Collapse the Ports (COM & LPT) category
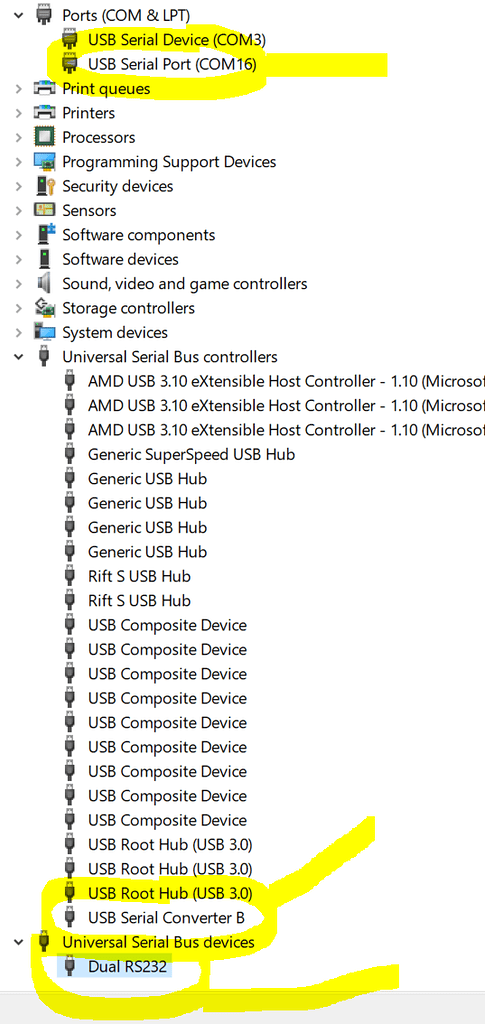485x1024 pixels. [x=18, y=14]
